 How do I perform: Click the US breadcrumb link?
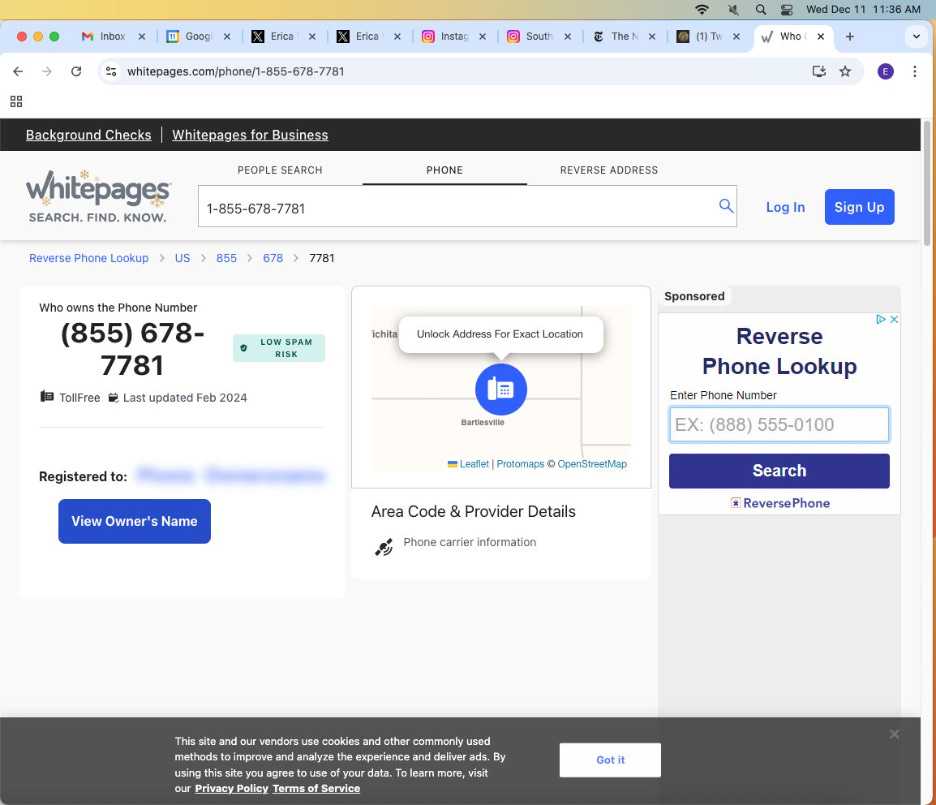click(182, 258)
